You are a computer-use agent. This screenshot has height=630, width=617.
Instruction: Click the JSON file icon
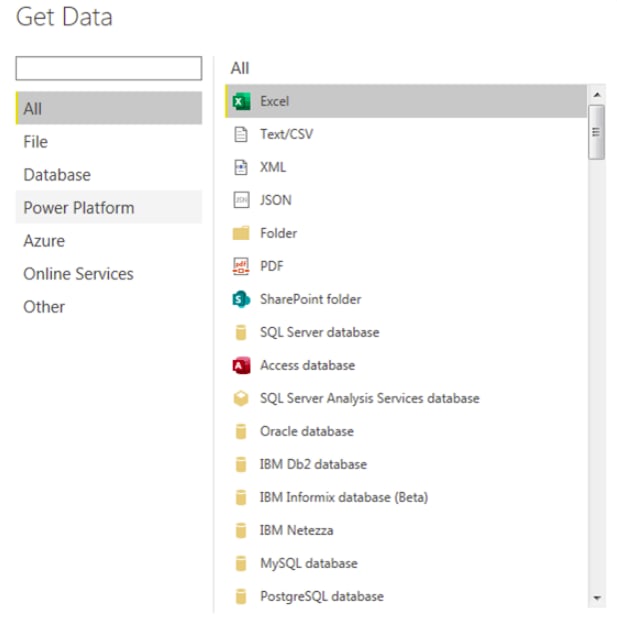coord(241,200)
